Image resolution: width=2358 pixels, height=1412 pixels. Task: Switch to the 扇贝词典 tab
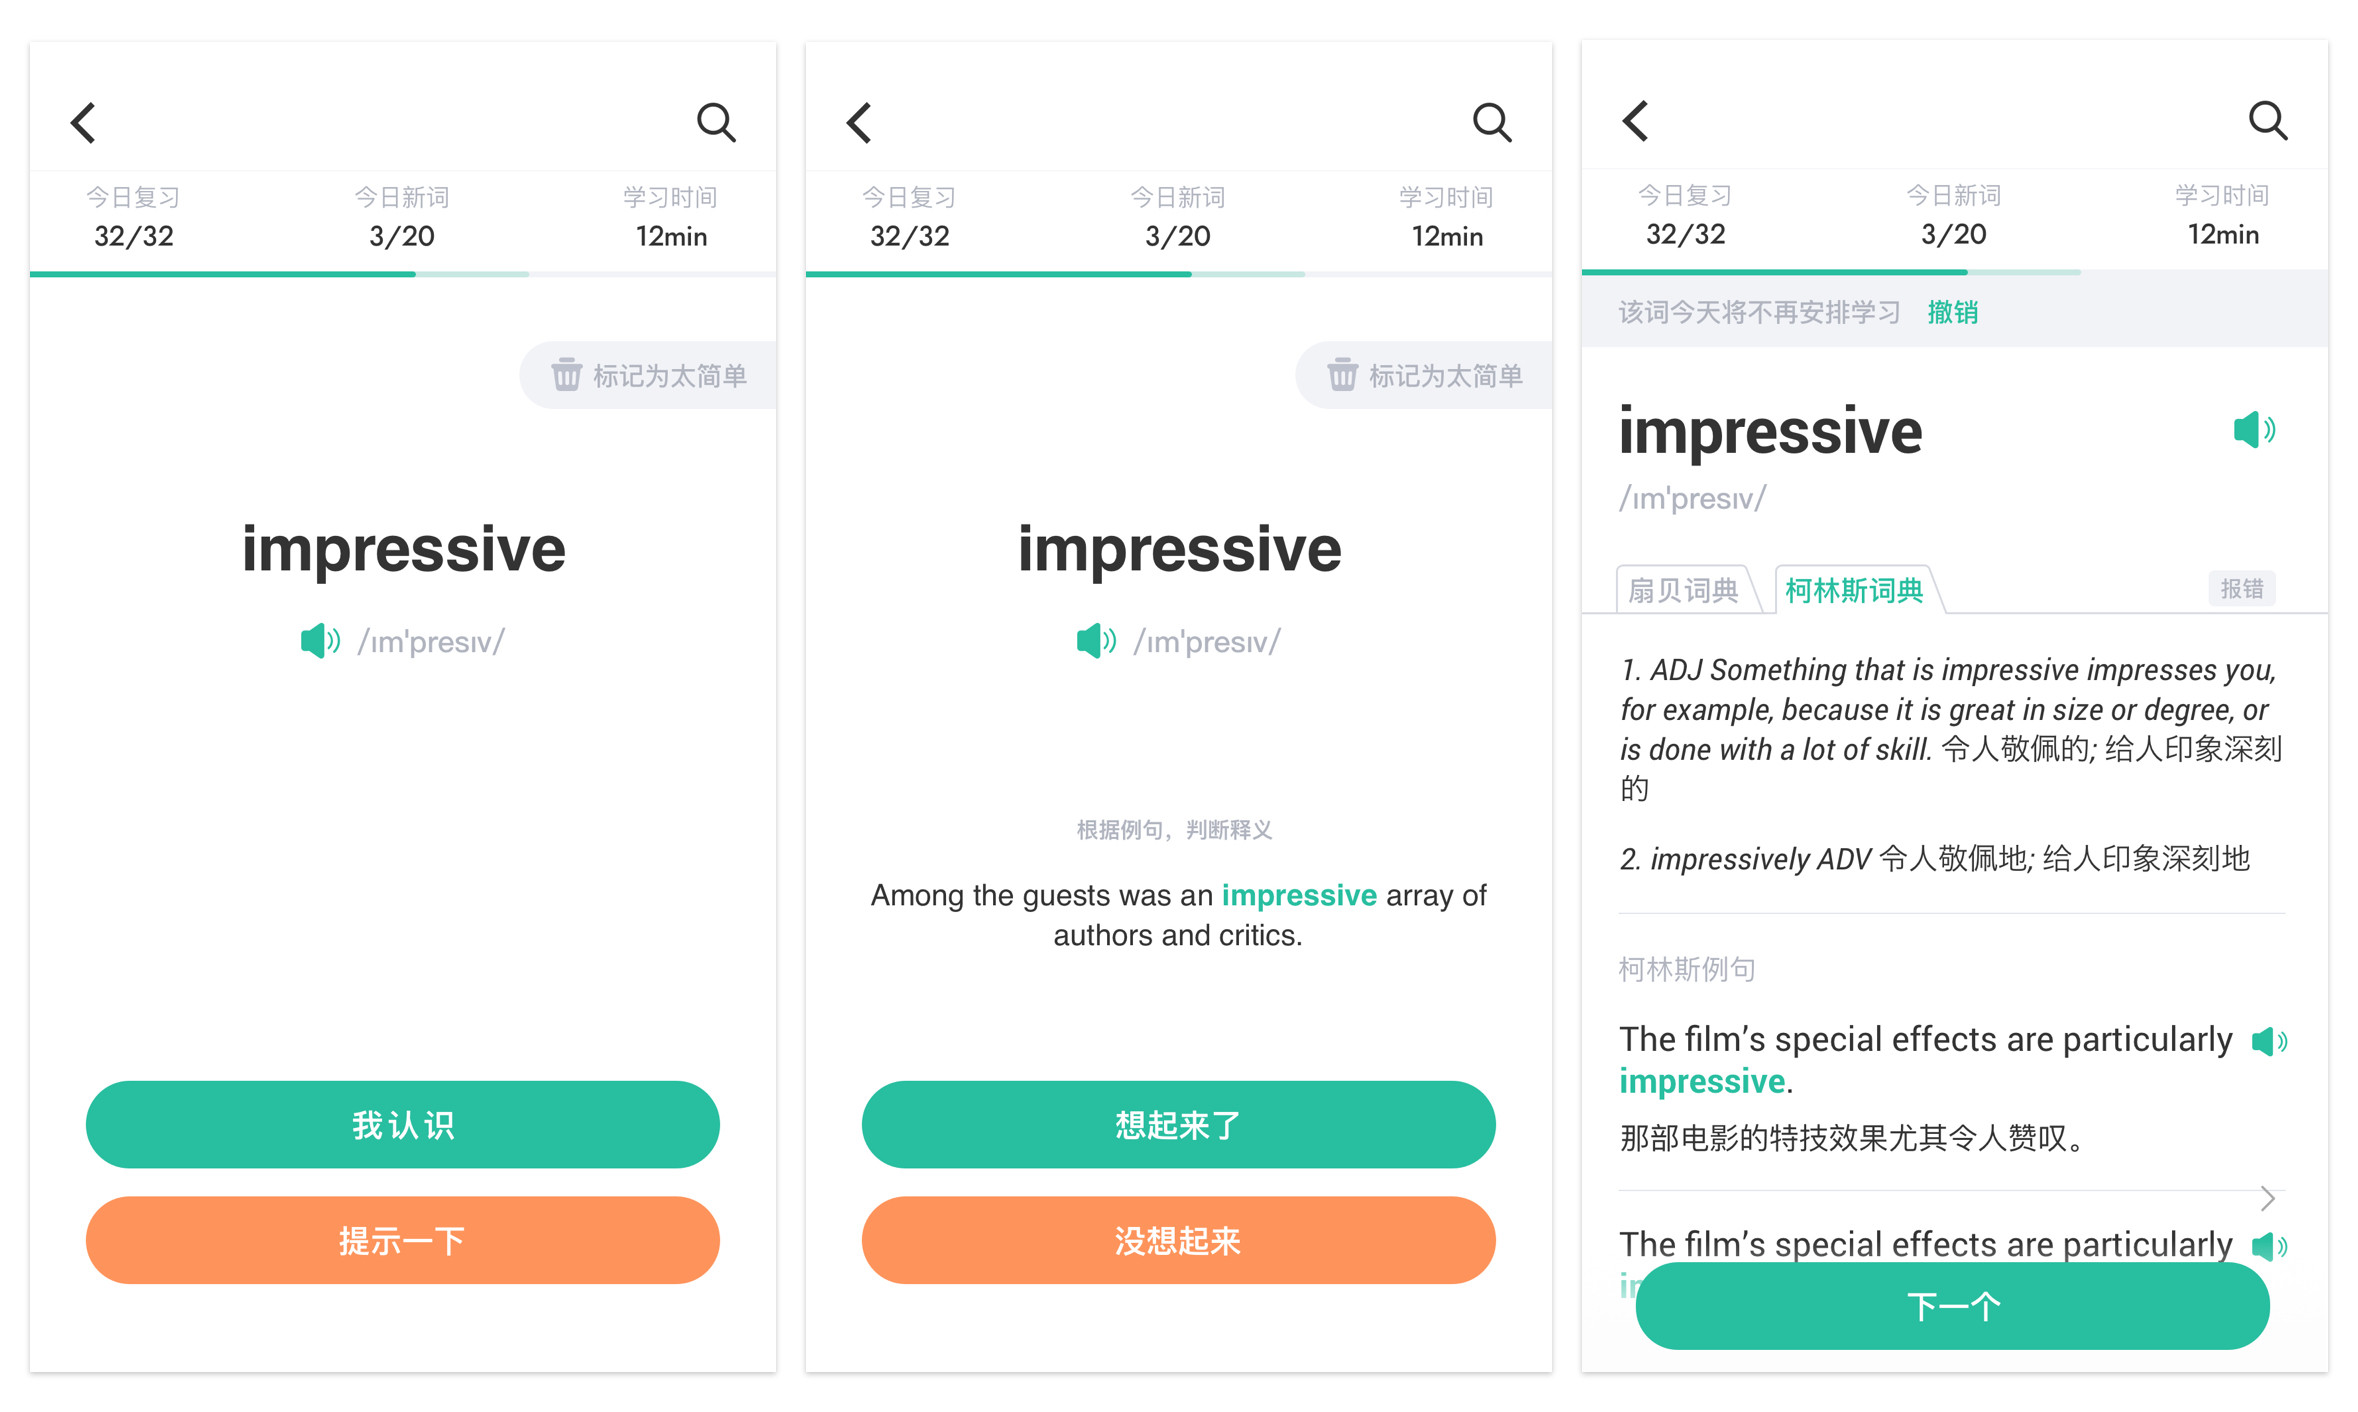1684,590
